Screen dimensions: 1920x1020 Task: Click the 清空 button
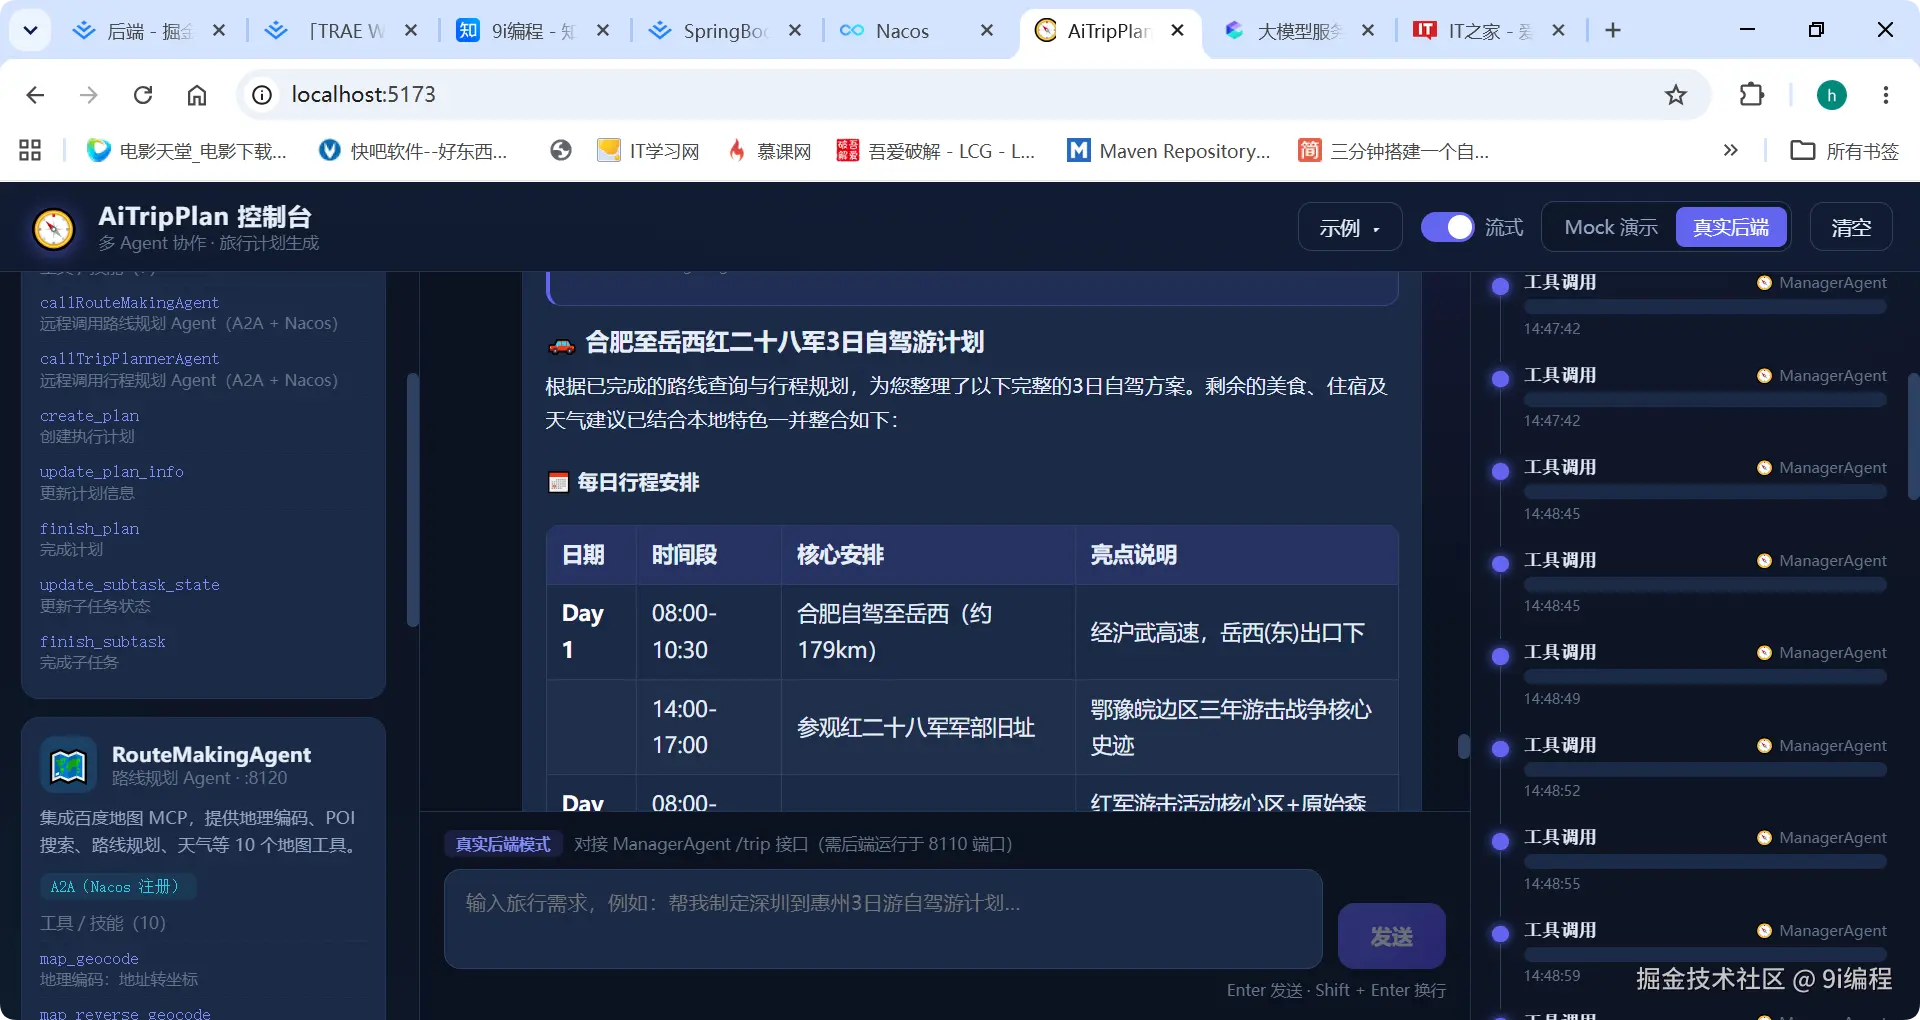pyautogui.click(x=1851, y=228)
